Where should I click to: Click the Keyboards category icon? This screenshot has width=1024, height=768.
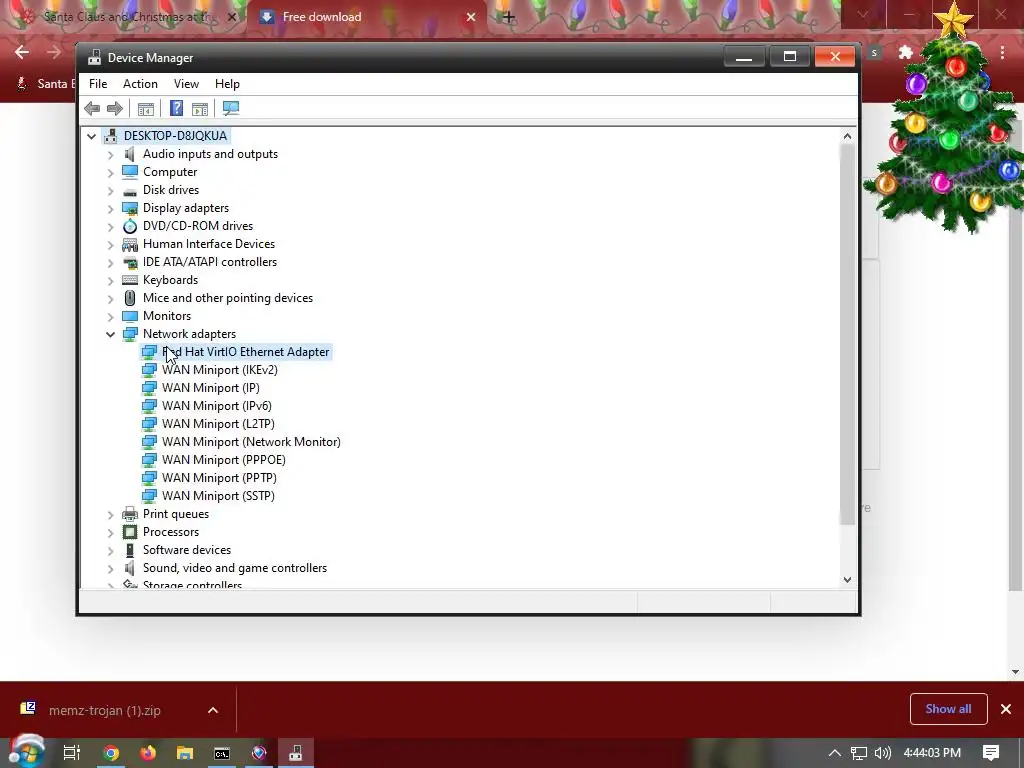130,280
